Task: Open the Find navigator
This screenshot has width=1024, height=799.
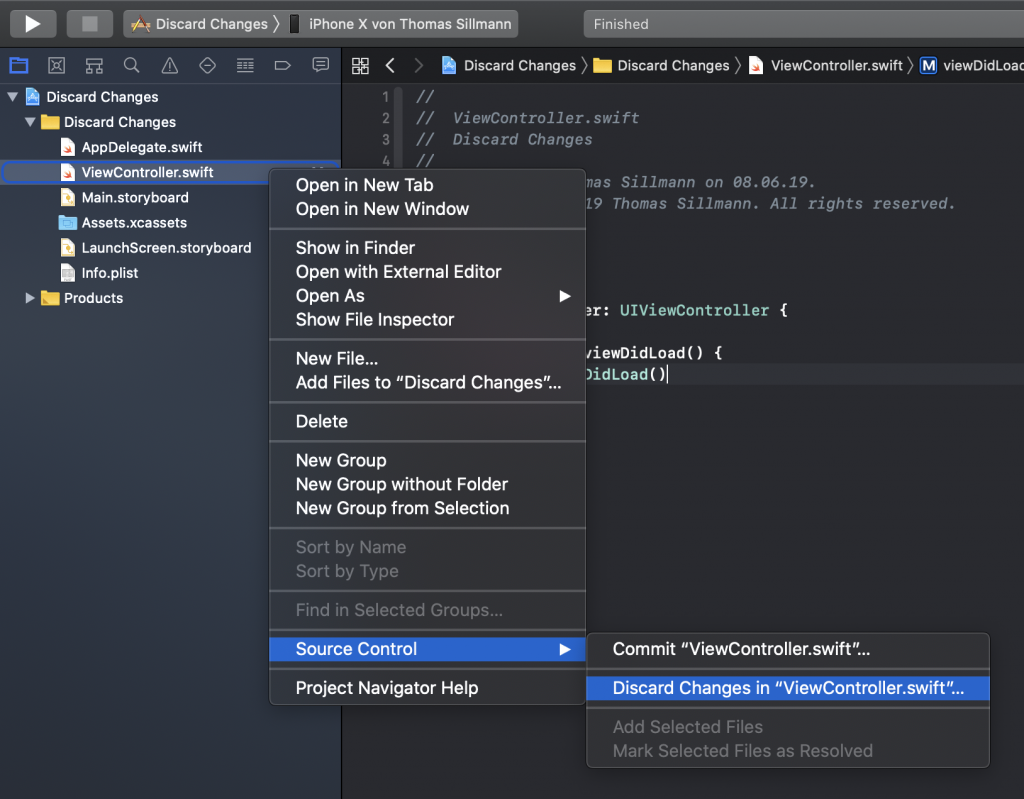Action: [131, 65]
